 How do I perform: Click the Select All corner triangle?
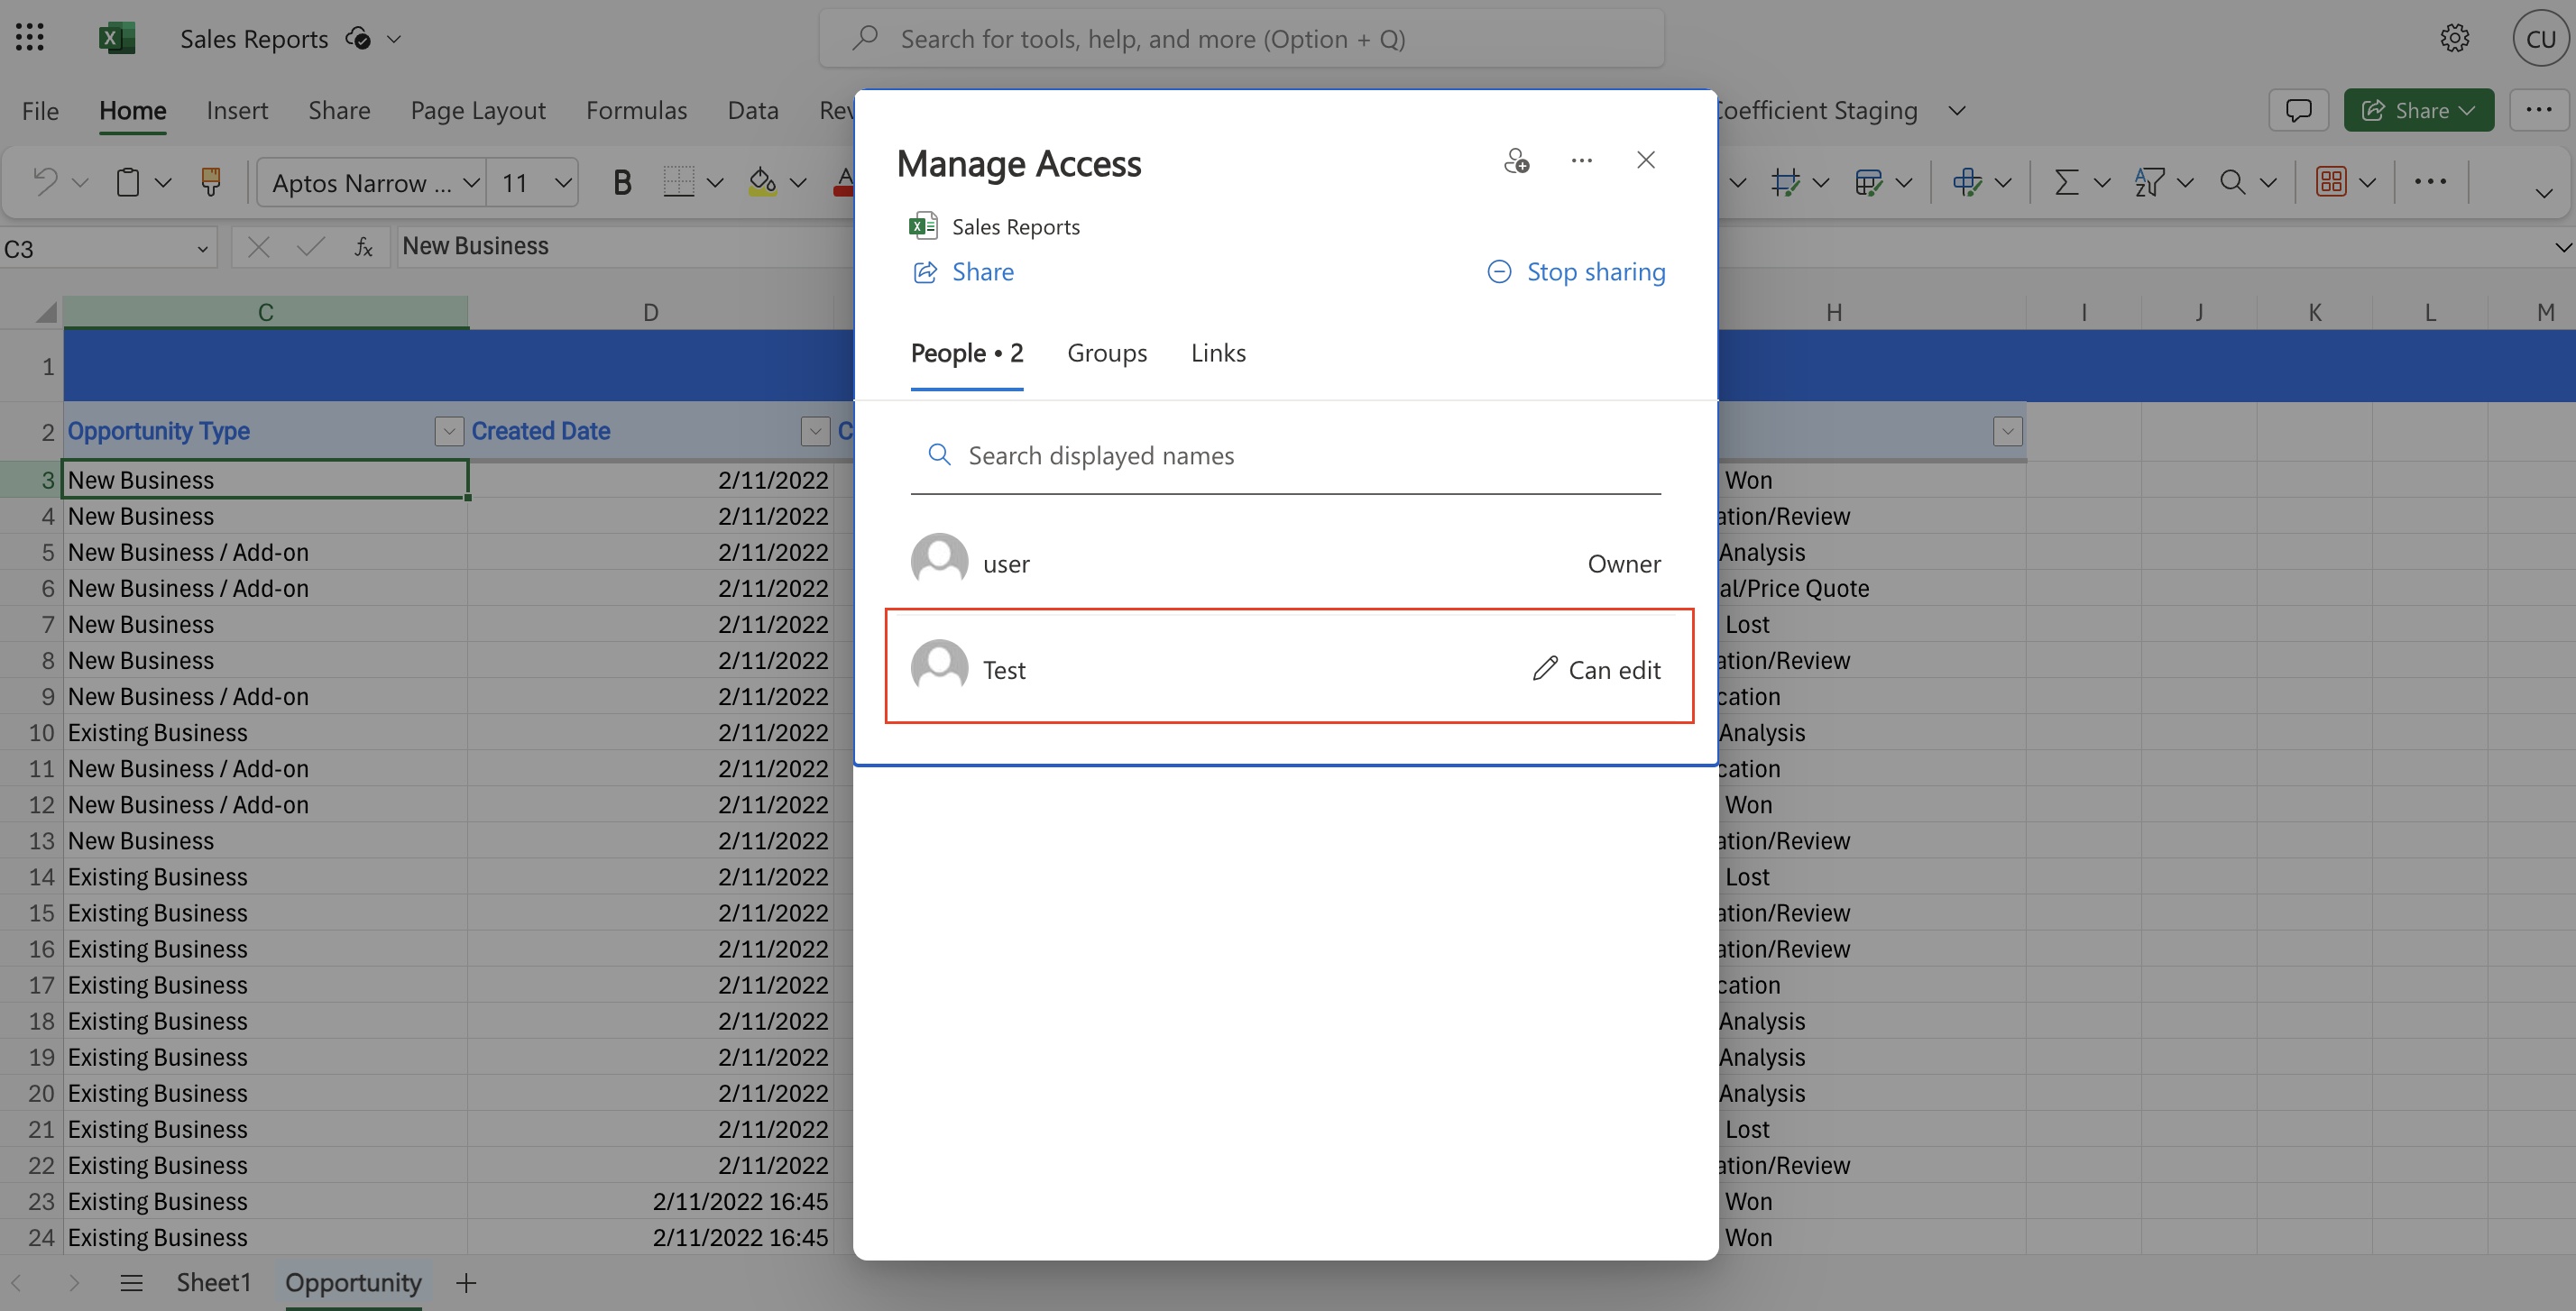tap(46, 312)
